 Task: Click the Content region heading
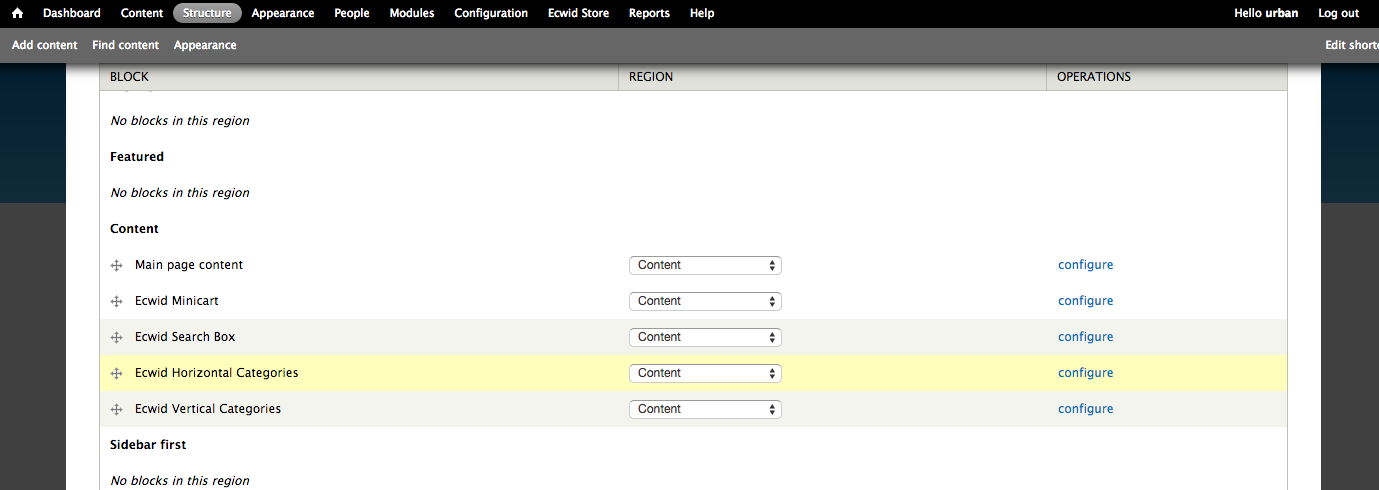pos(134,229)
